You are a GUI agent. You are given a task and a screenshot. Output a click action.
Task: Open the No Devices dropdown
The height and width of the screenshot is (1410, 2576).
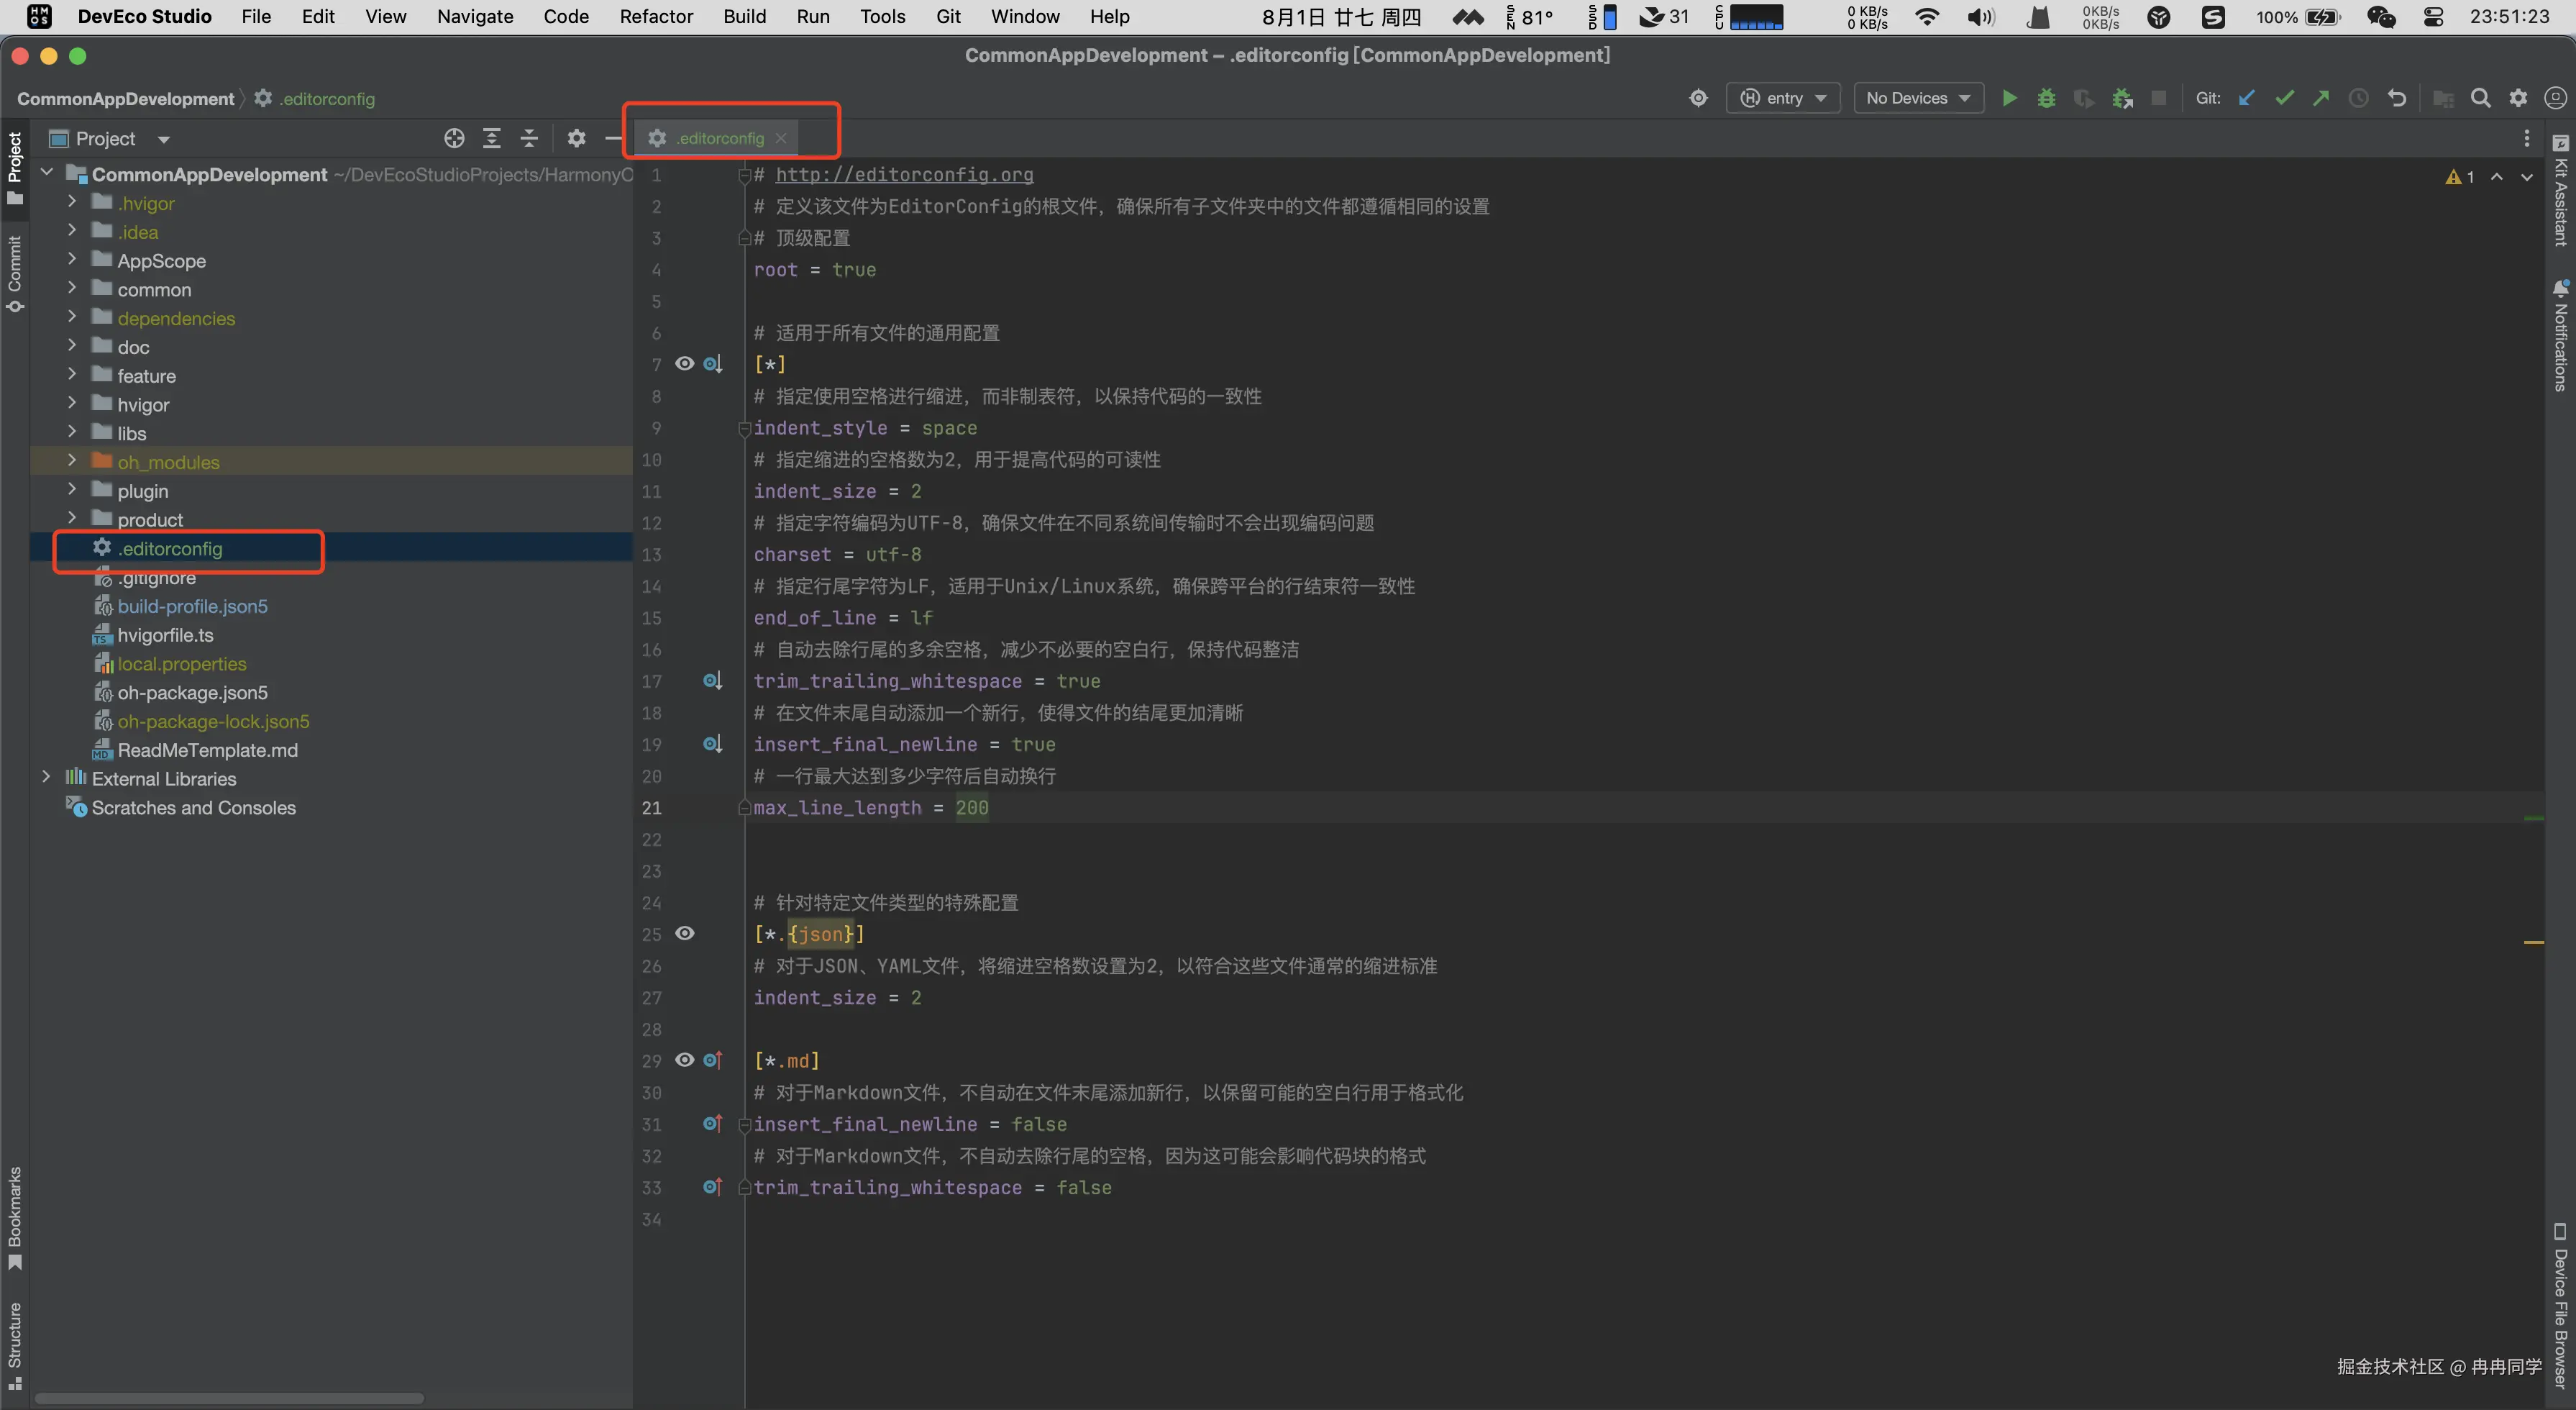click(x=1917, y=98)
